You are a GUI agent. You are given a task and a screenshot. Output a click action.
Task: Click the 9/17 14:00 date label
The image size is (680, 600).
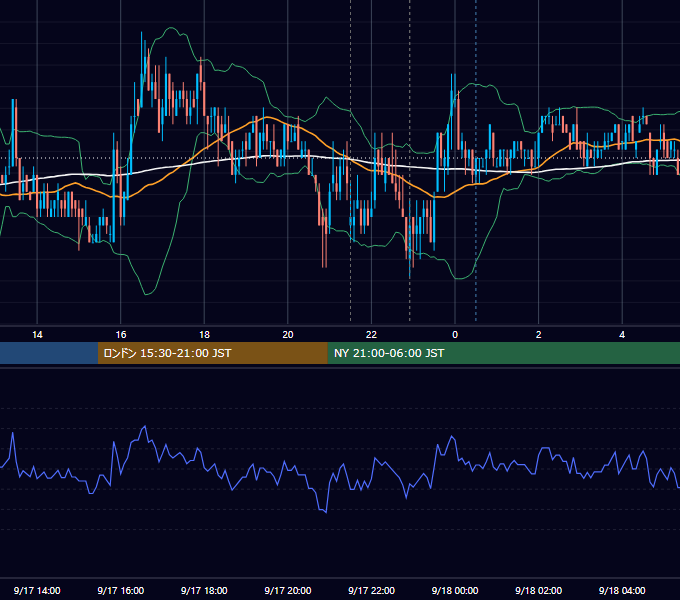[37, 590]
